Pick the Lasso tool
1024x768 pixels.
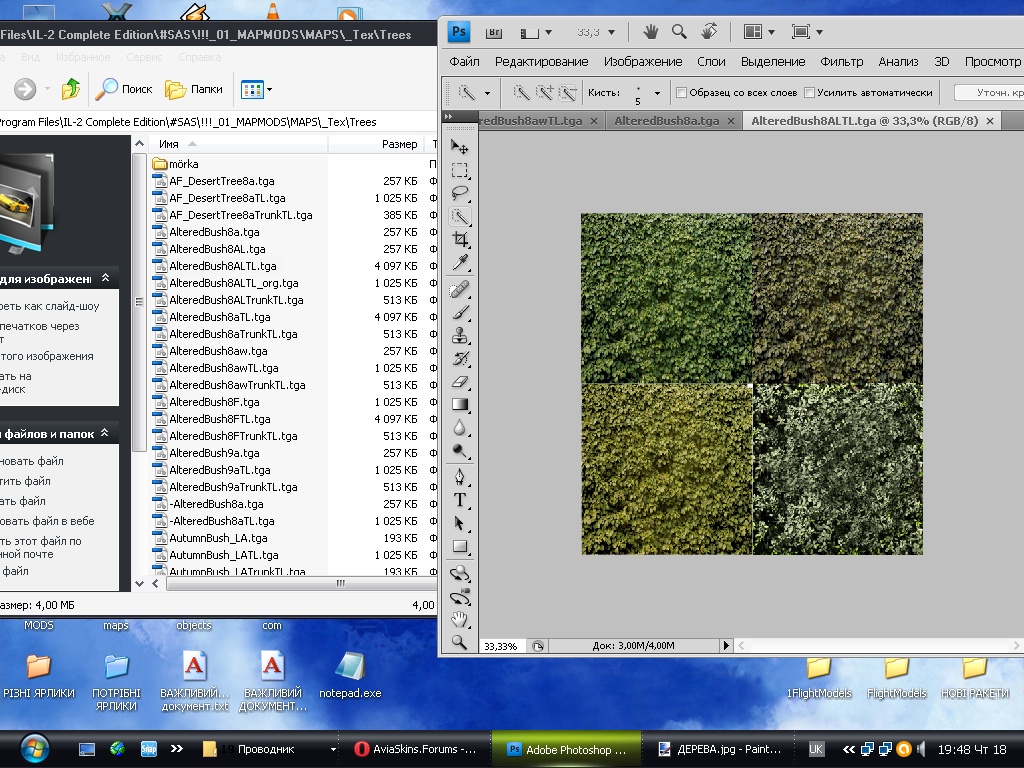click(x=460, y=193)
